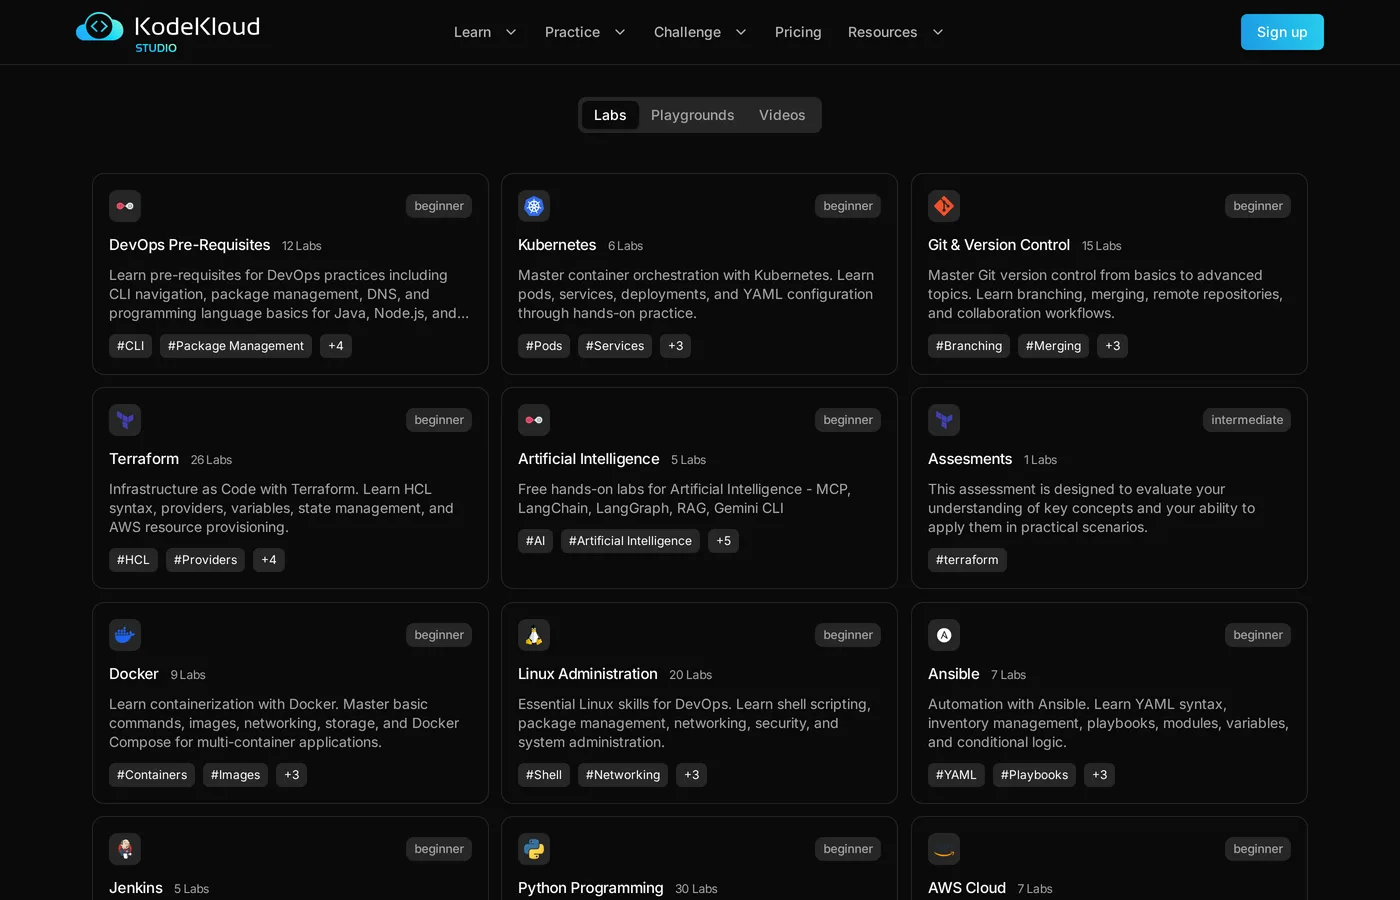1400x900 pixels.
Task: Open the AWS Cloud title
Action: click(967, 888)
